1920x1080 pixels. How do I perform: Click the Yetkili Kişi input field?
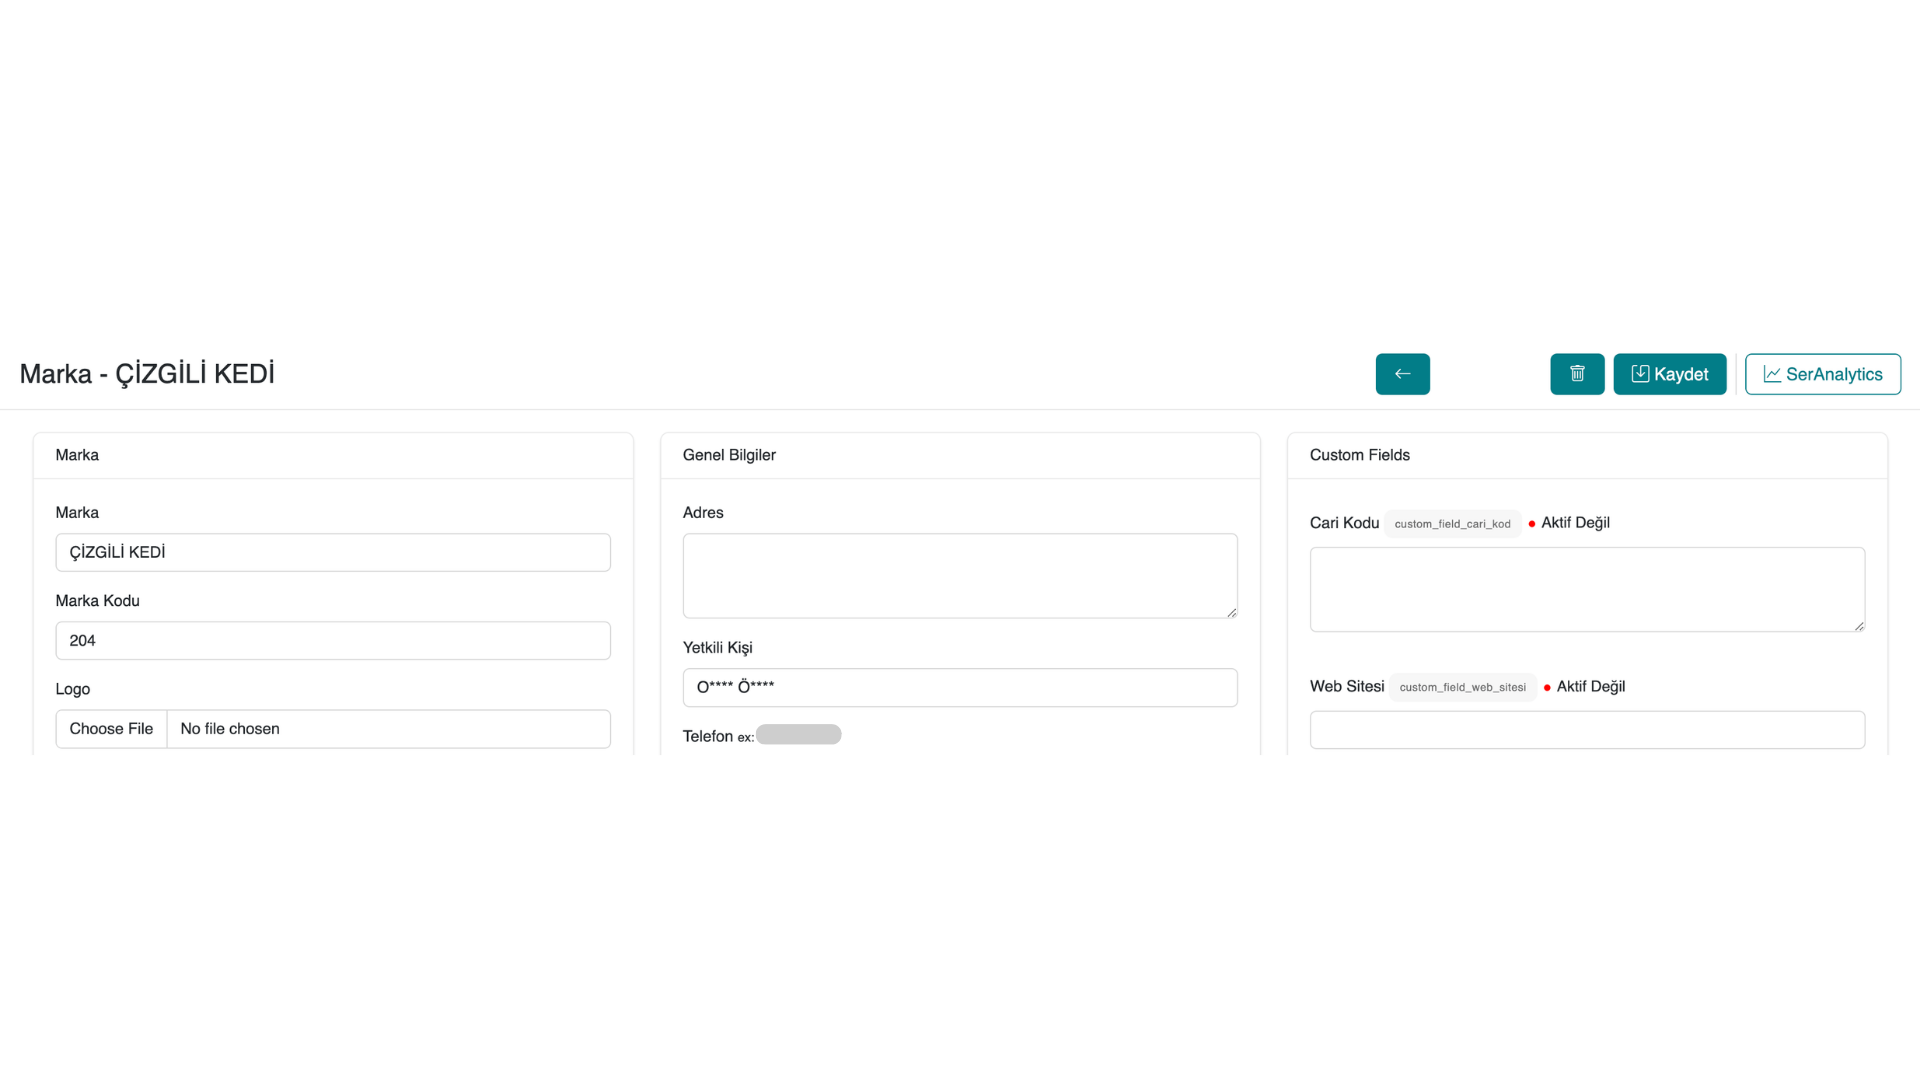tap(959, 687)
